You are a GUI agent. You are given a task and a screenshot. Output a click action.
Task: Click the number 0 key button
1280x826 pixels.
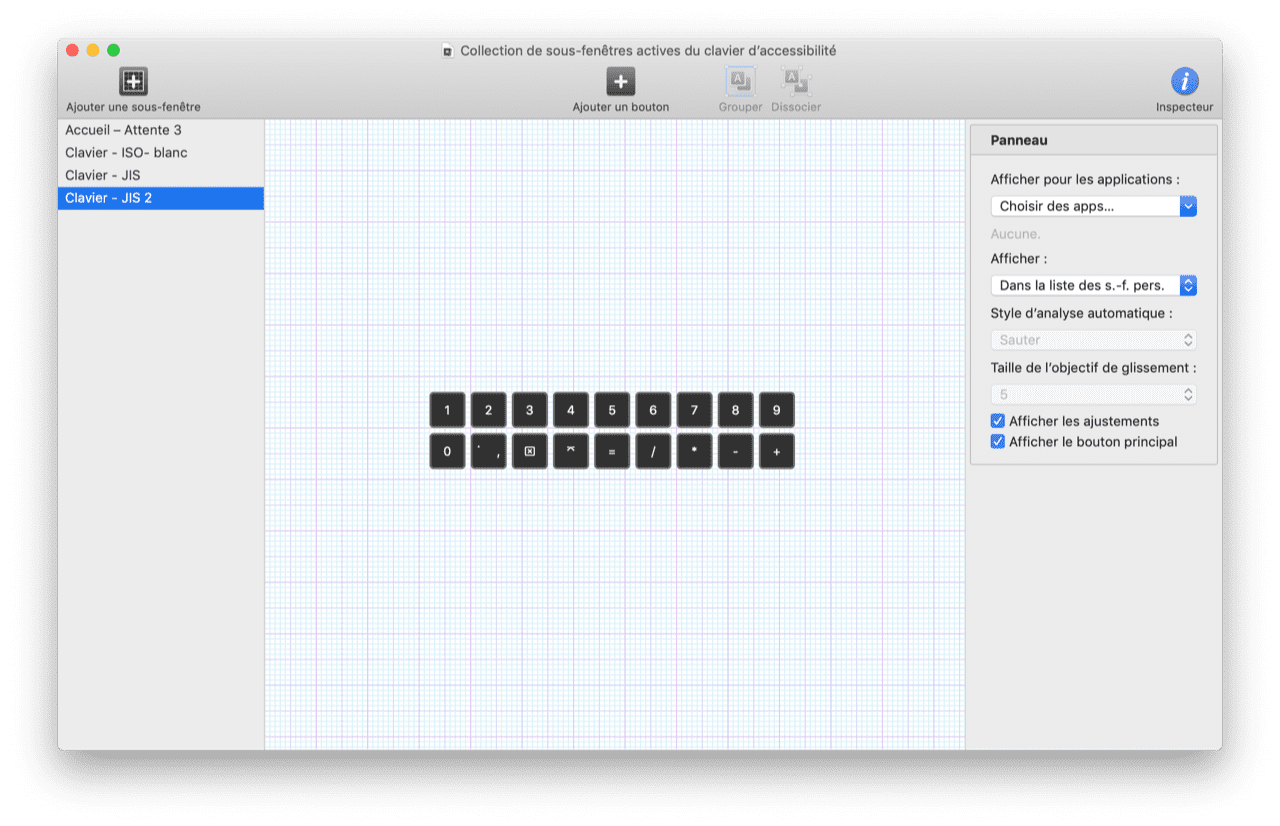(447, 451)
